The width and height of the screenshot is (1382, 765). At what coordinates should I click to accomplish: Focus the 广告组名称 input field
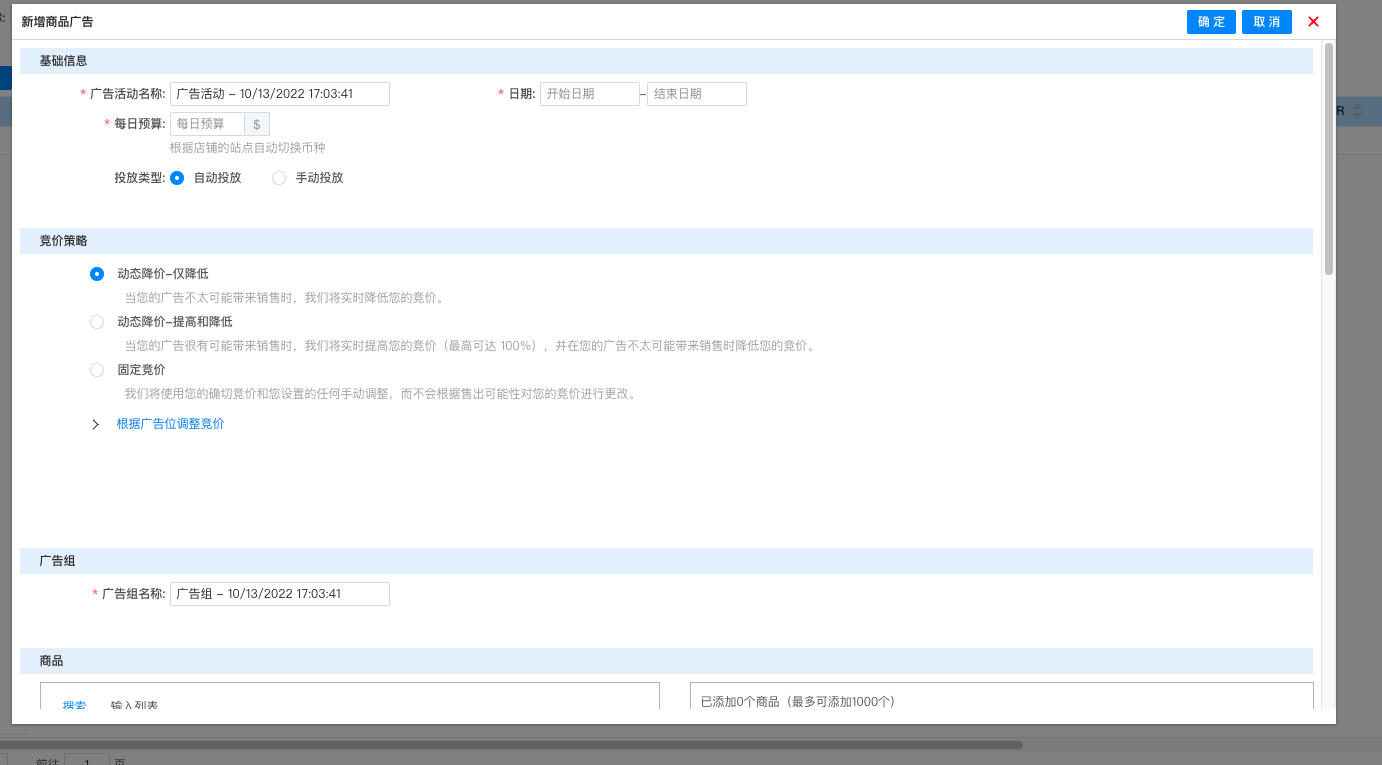280,594
